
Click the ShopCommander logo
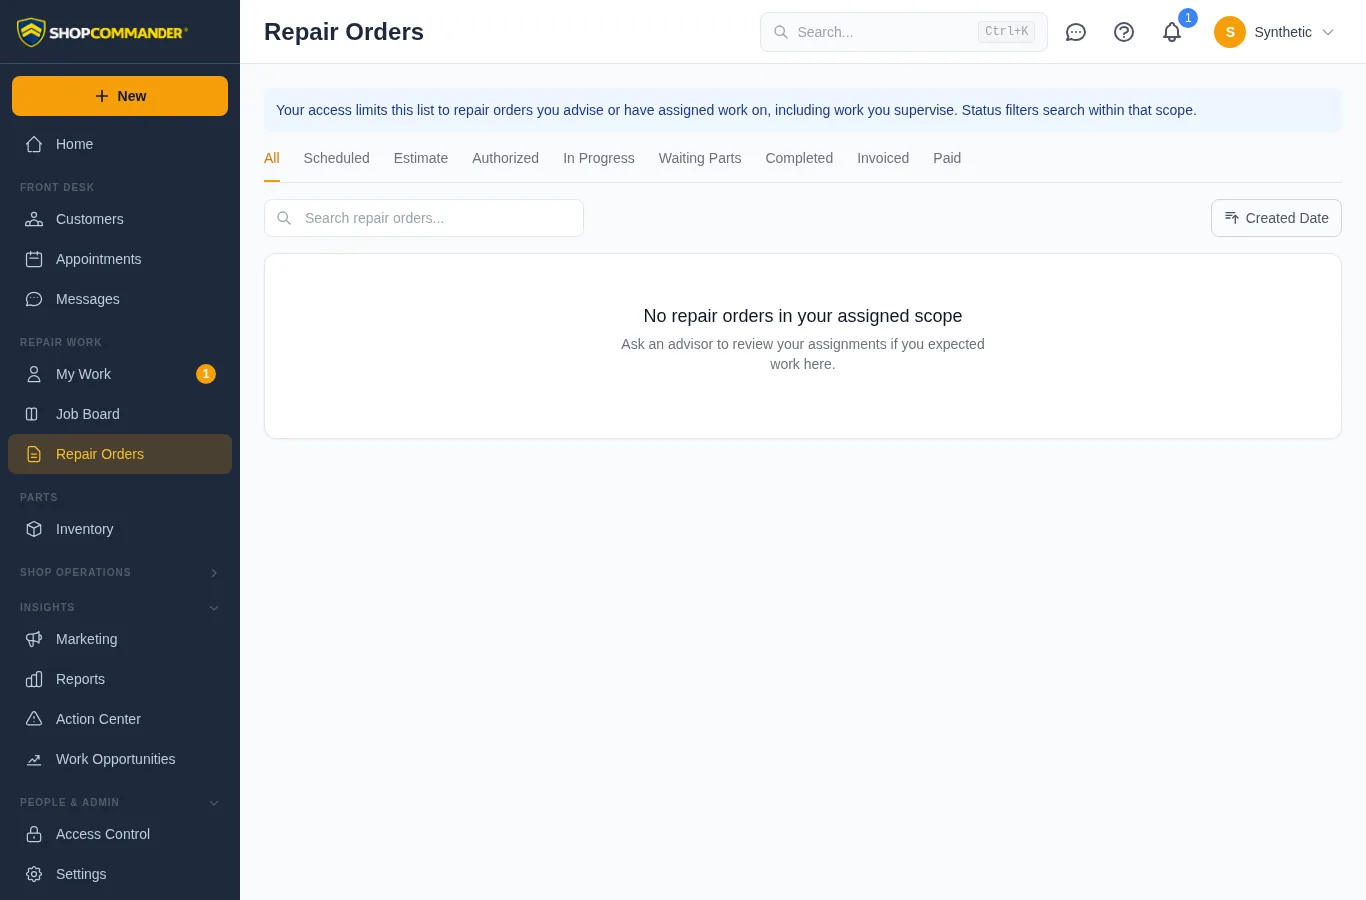pos(102,32)
